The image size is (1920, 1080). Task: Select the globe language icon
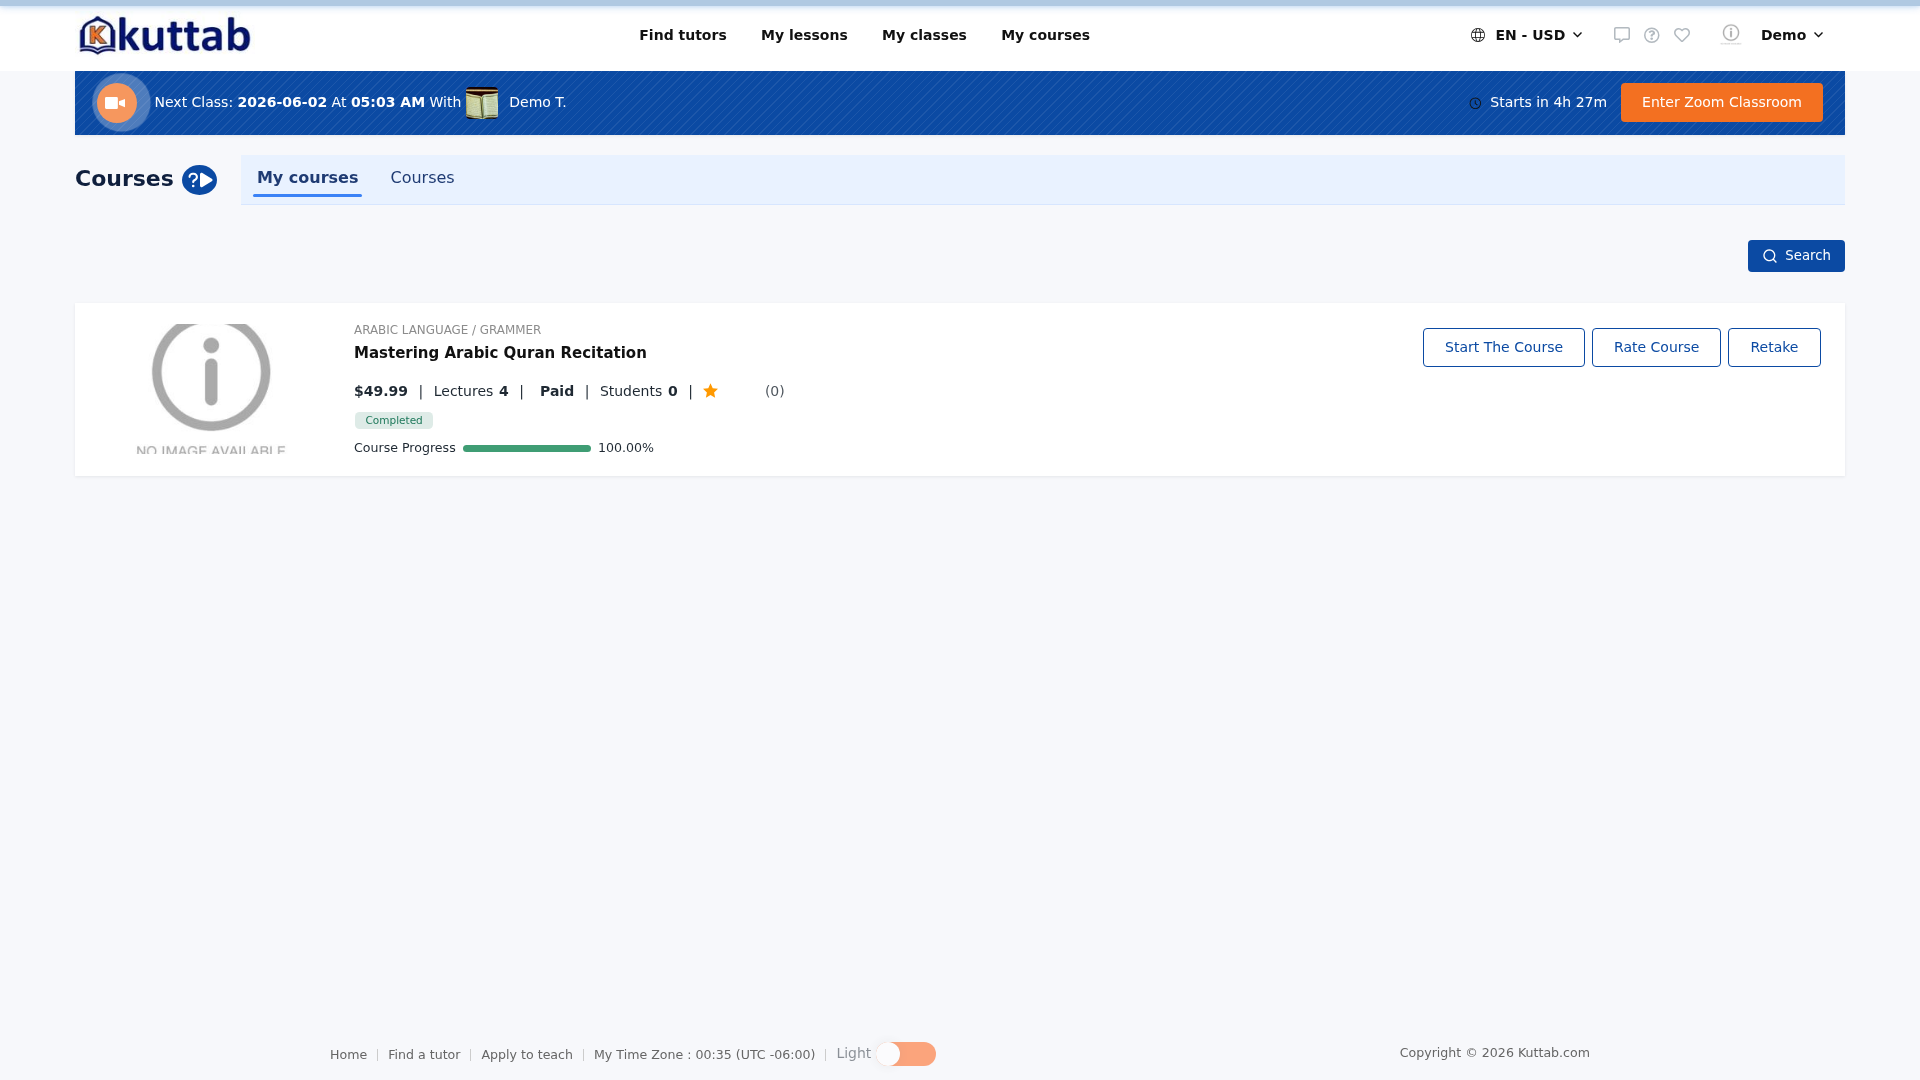click(1478, 35)
